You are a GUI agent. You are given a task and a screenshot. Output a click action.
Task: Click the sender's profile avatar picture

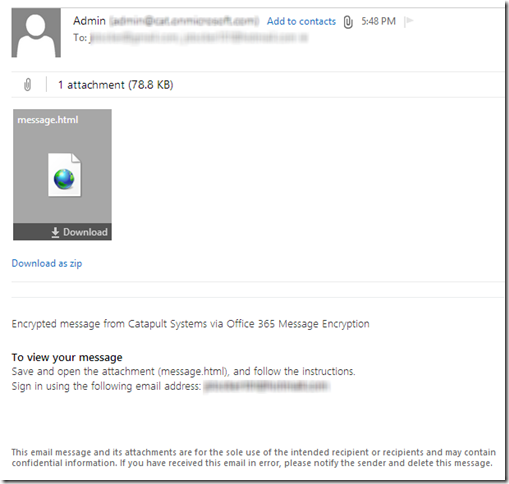[x=36, y=33]
